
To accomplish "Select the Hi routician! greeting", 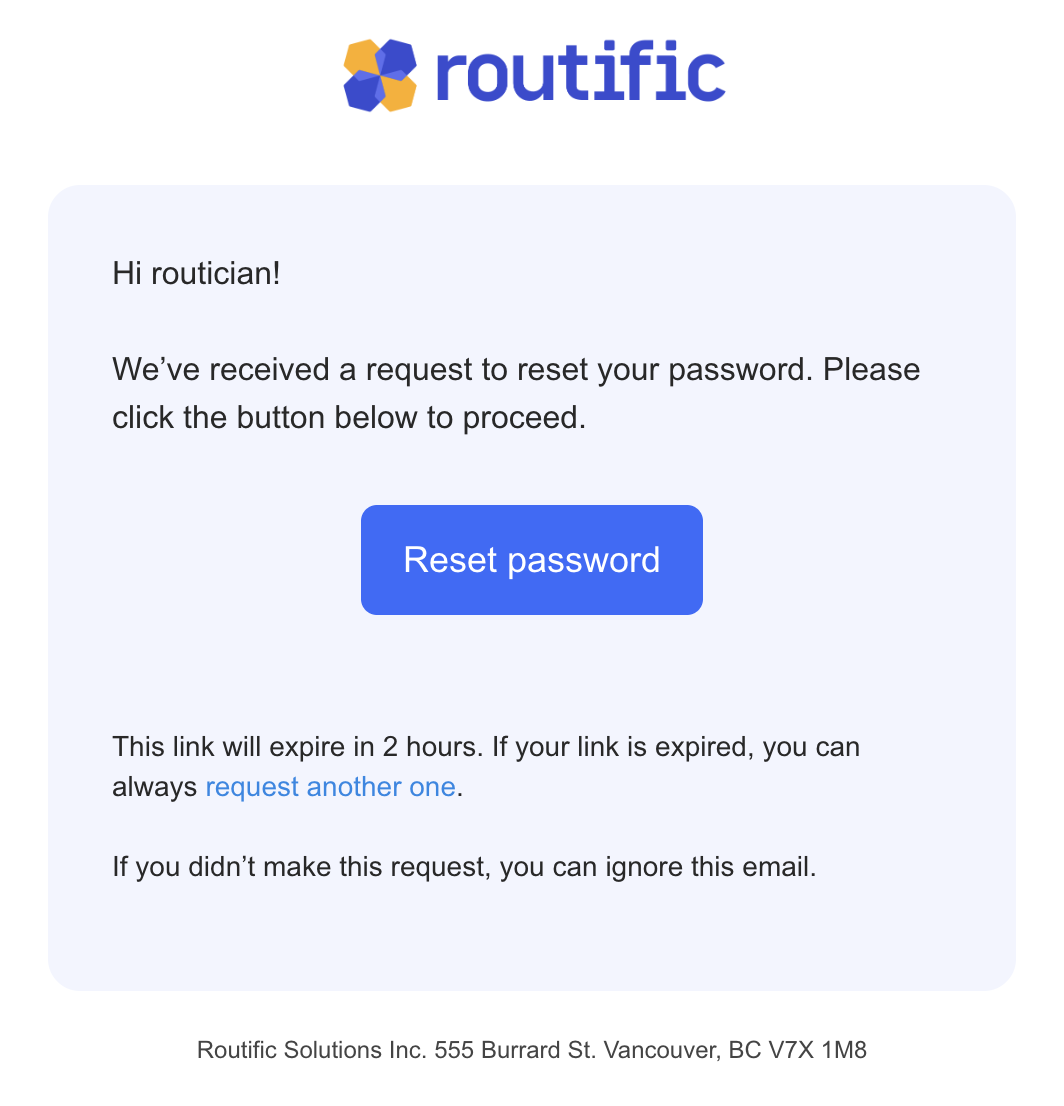I will tap(196, 274).
